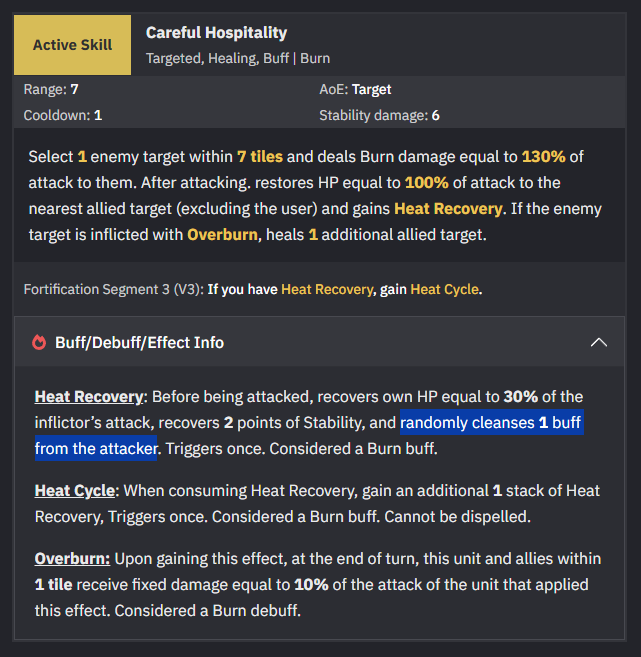Viewport: 641px width, 657px height.
Task: Click the underlined Heat Recovery term
Action: (x=89, y=396)
